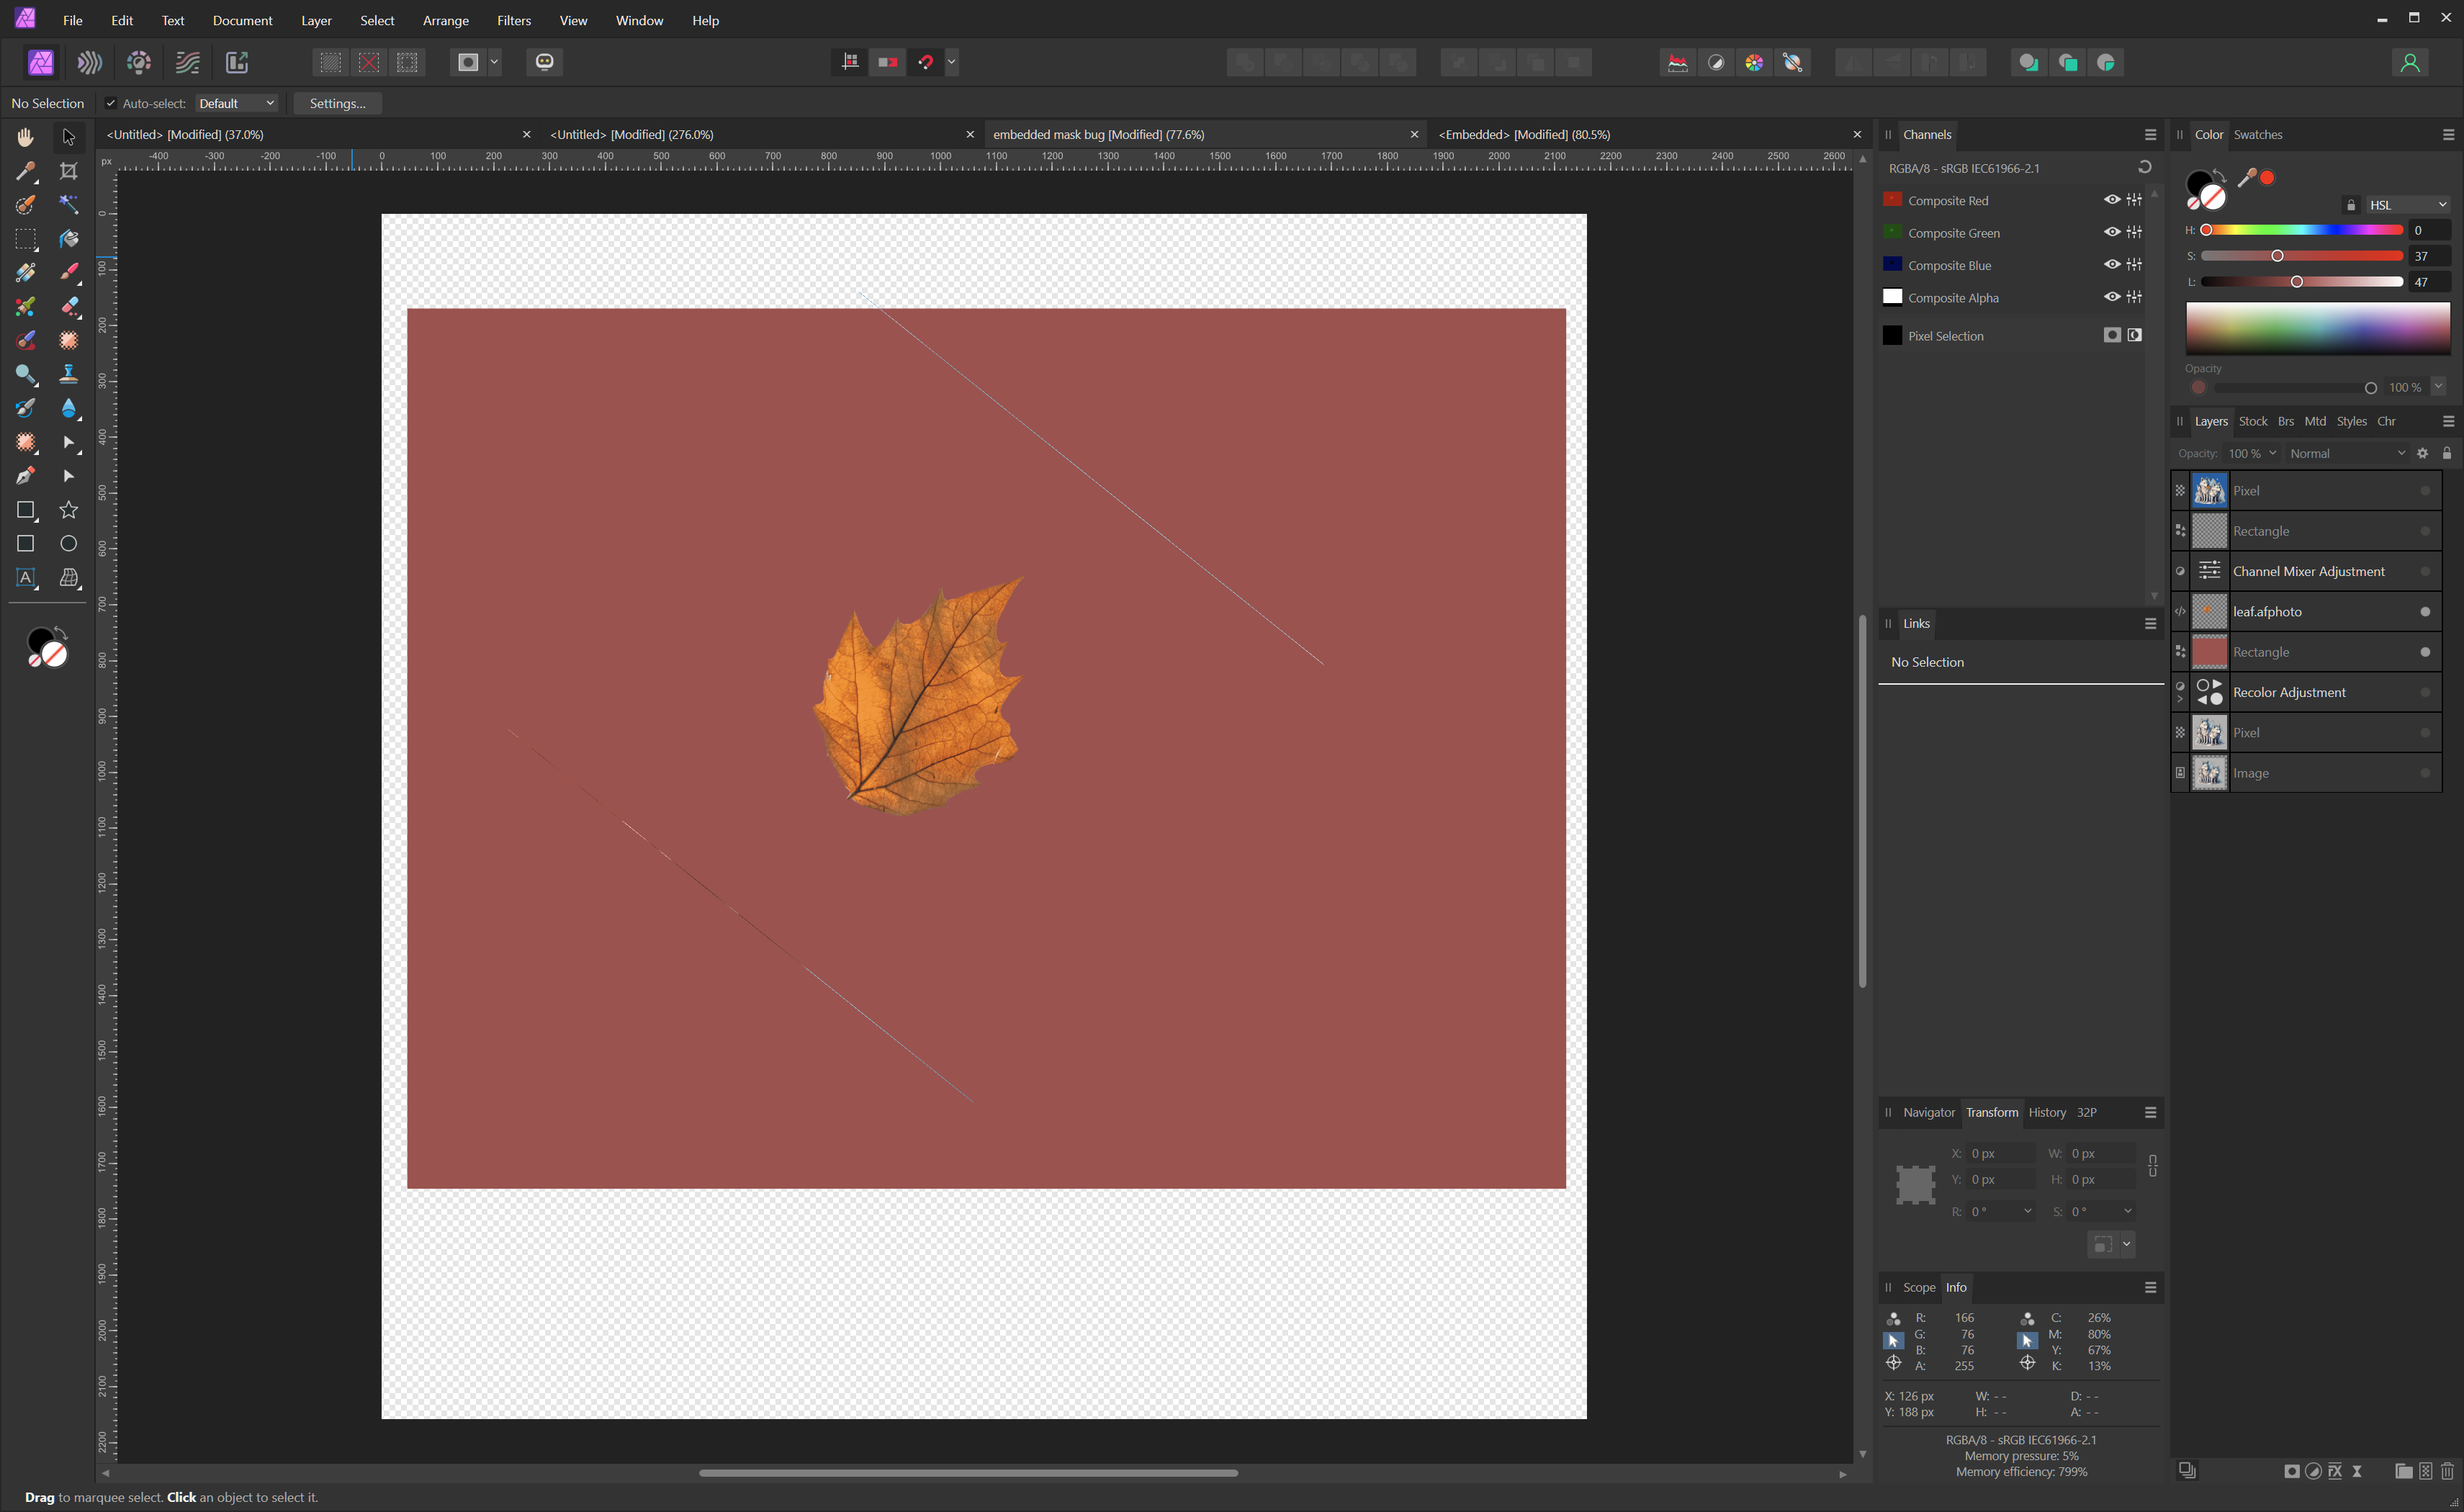
Task: Open the Liquify Persona
Action: pyautogui.click(x=89, y=63)
